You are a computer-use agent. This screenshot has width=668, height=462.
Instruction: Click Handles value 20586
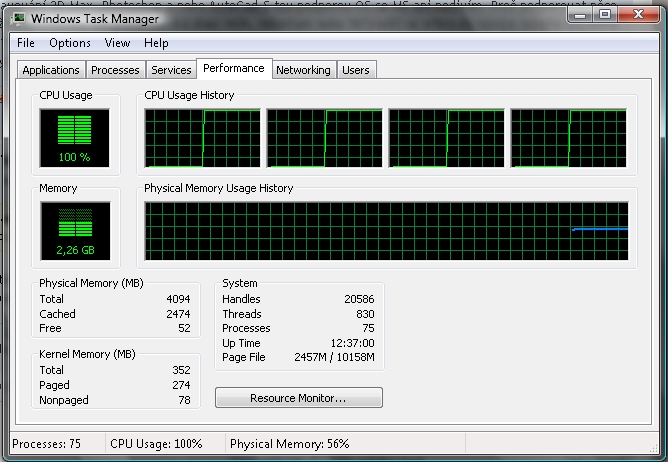point(359,299)
